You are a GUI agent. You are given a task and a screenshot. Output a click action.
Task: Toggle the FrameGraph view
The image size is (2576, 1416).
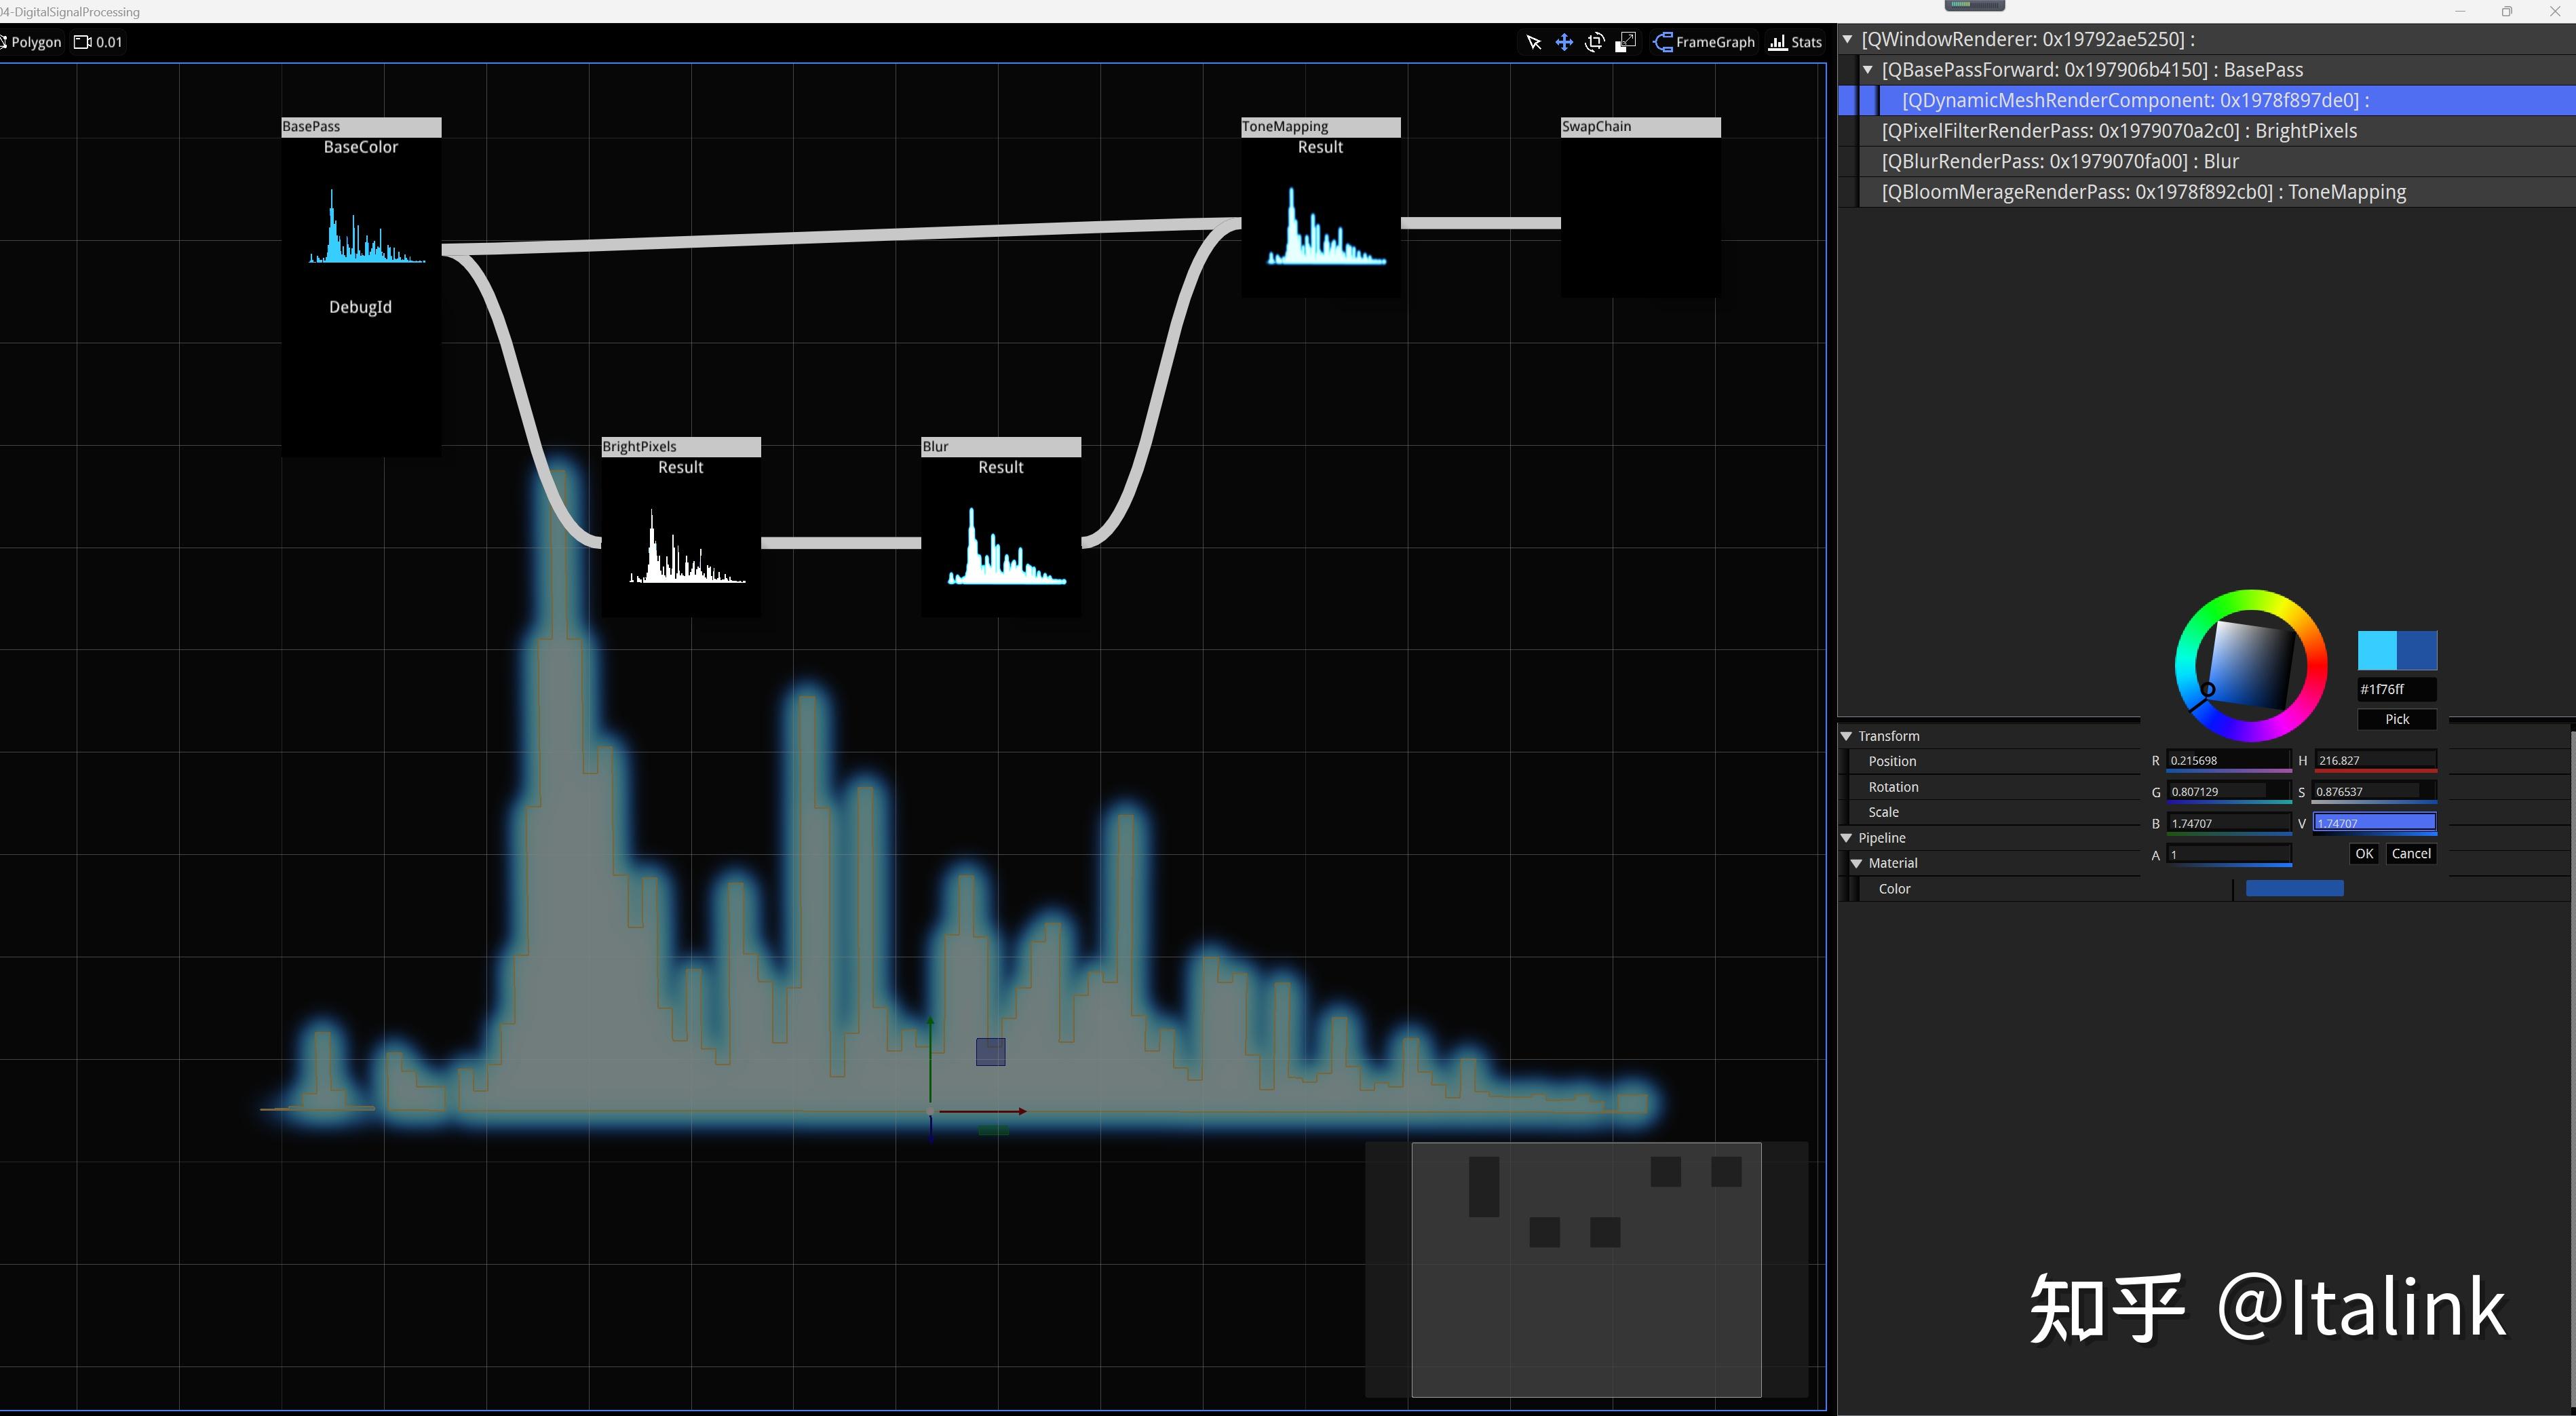pyautogui.click(x=1705, y=42)
